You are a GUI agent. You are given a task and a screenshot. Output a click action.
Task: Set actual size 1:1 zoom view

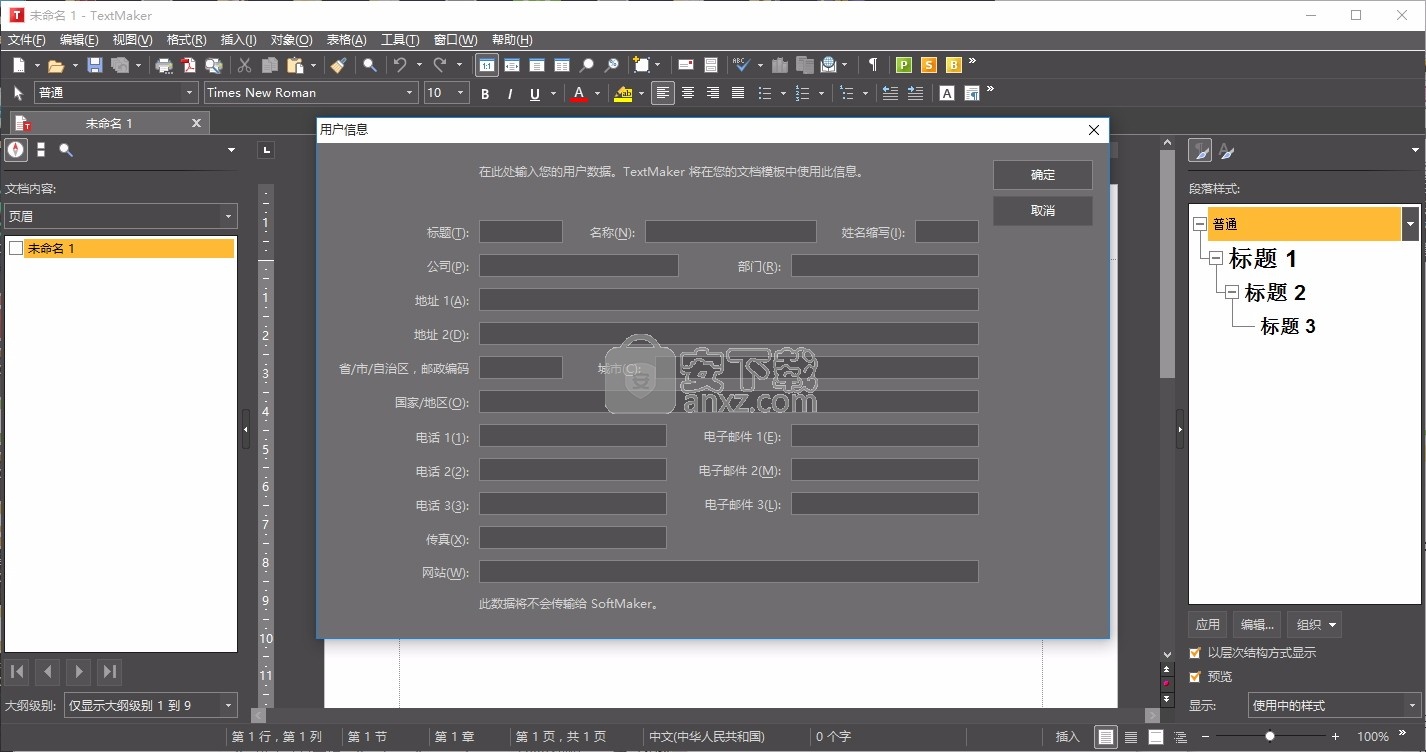coord(486,65)
